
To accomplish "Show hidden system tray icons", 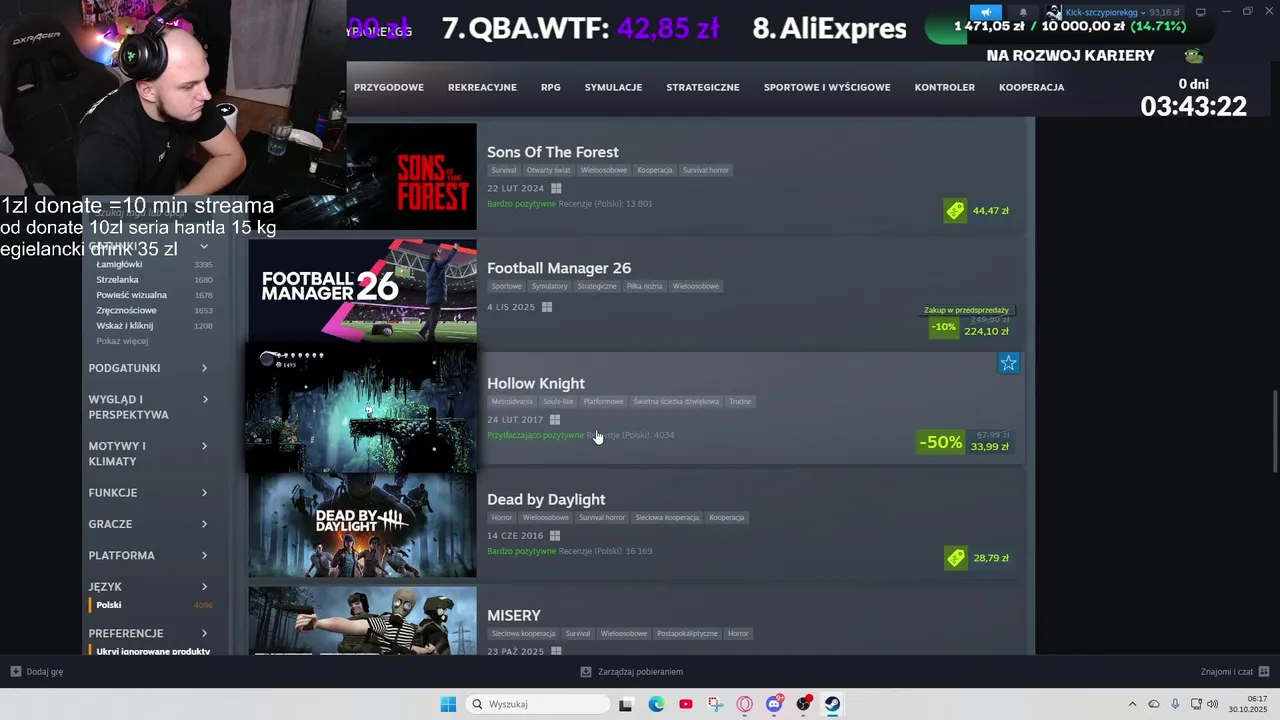I will point(1132,704).
